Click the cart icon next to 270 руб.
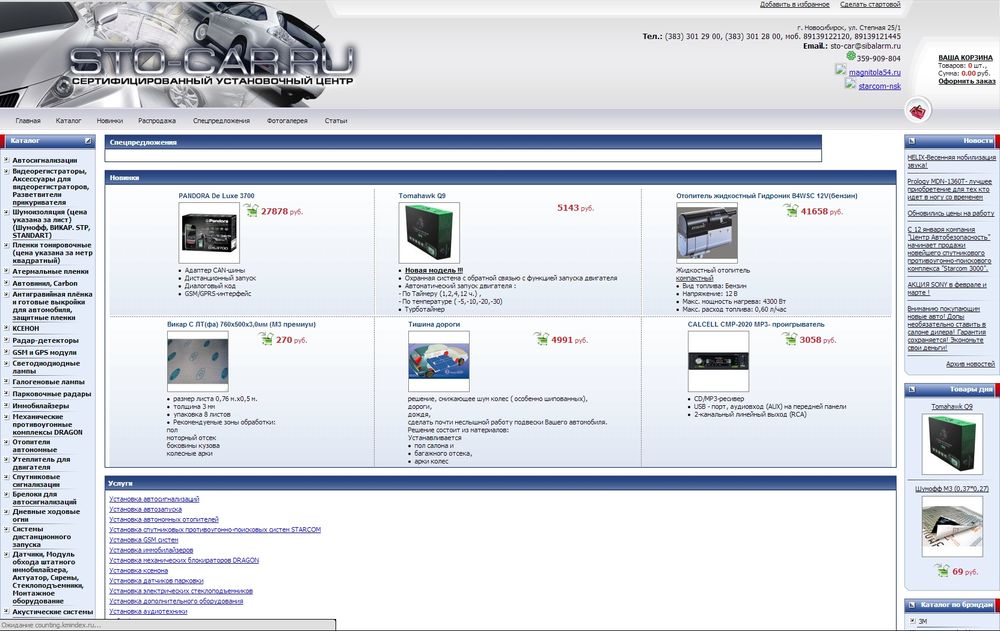The height and width of the screenshot is (631, 1000). pos(266,338)
